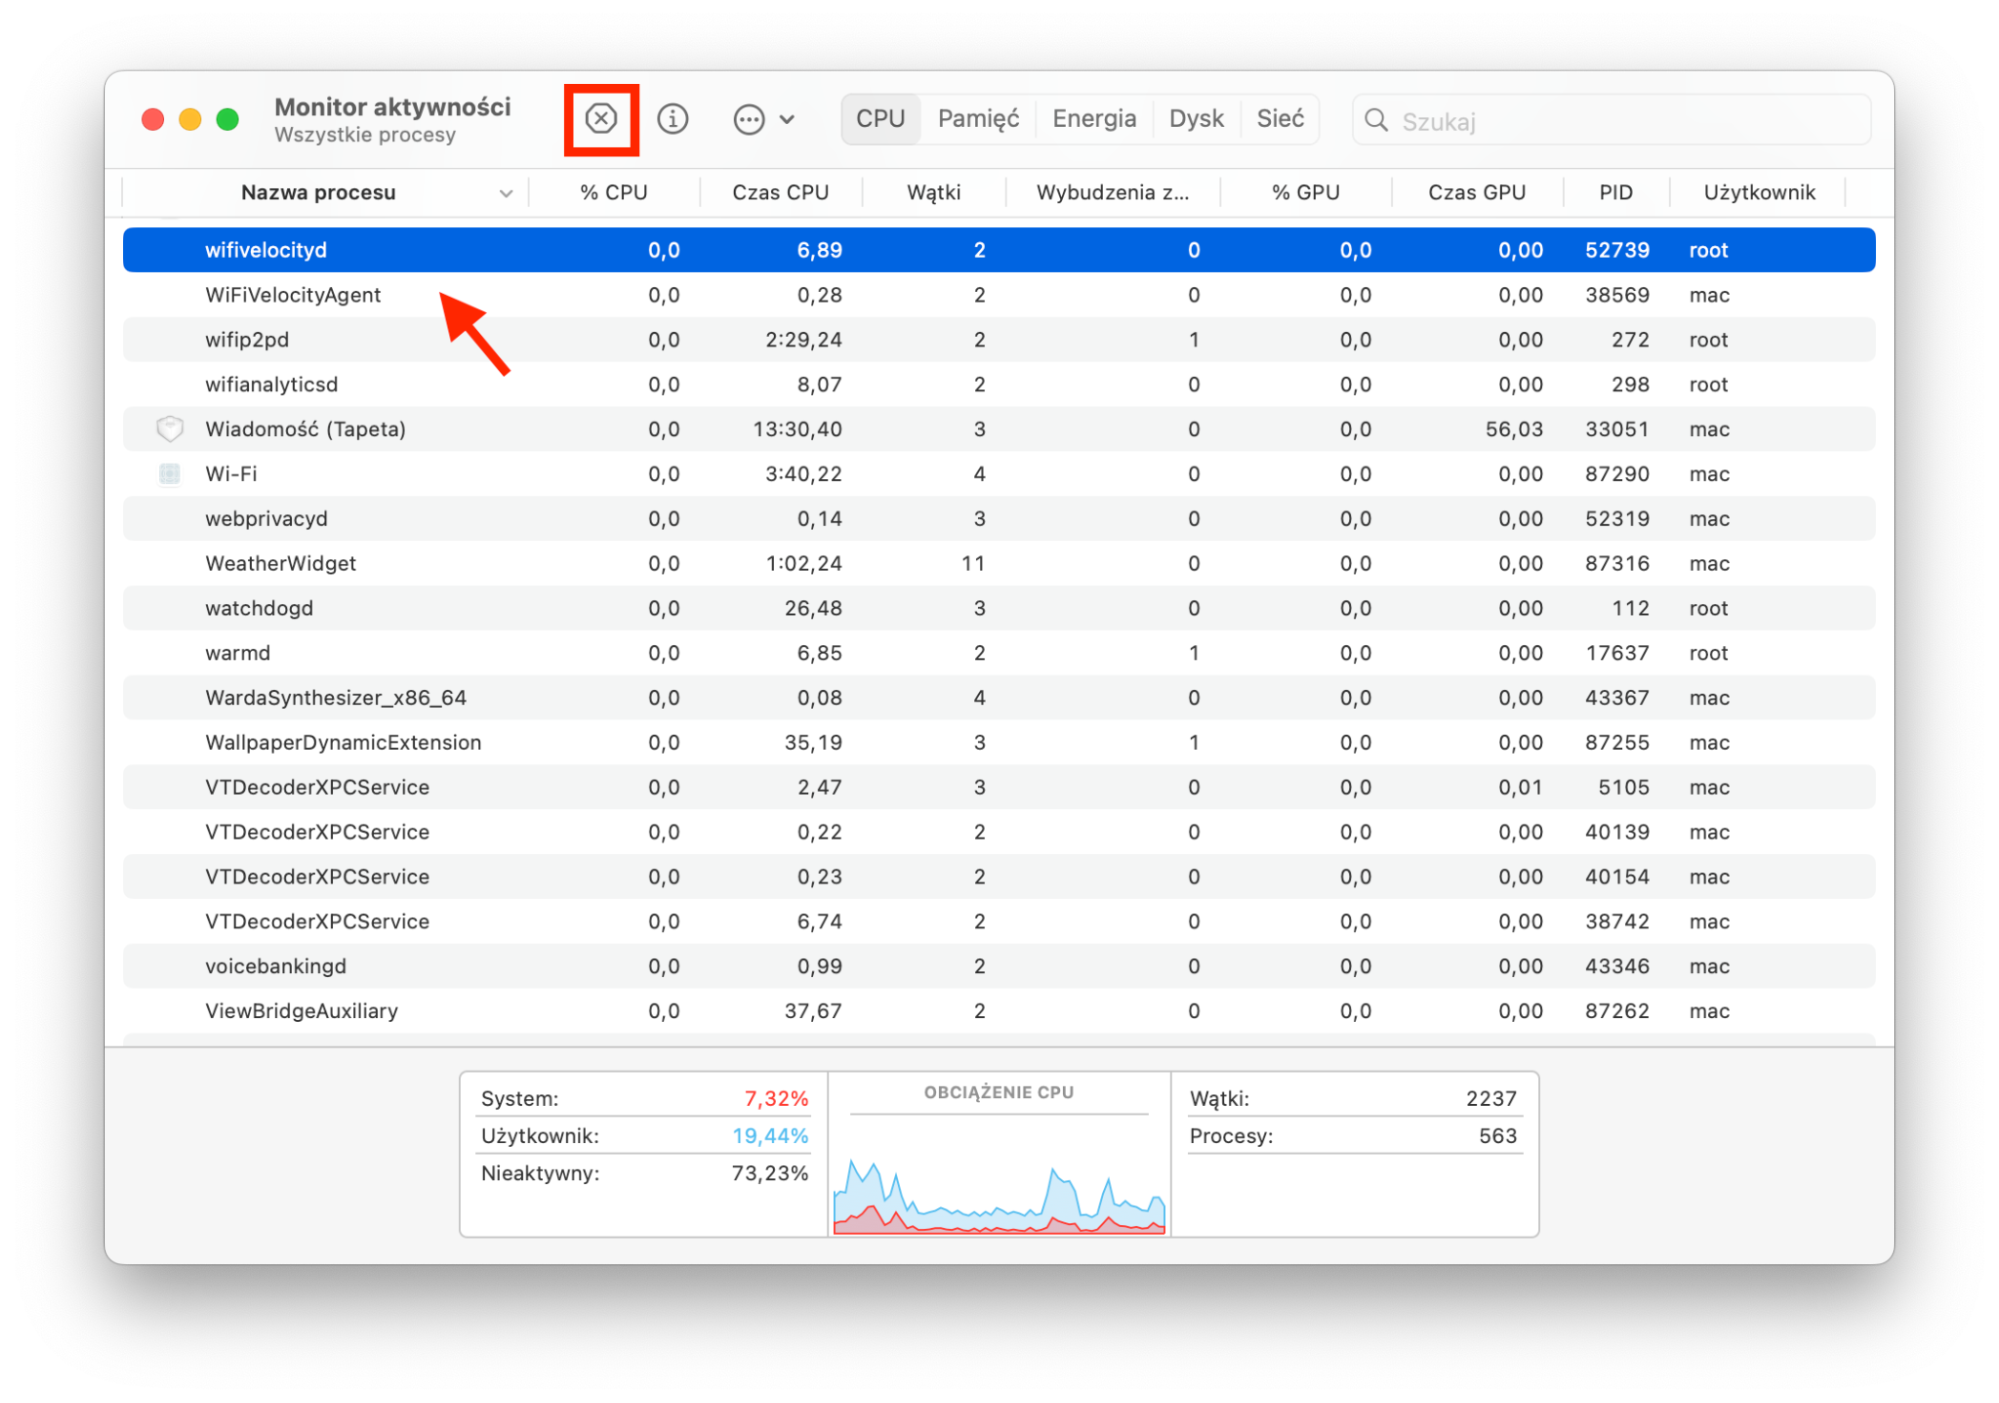Open the Energia tab

(1094, 119)
